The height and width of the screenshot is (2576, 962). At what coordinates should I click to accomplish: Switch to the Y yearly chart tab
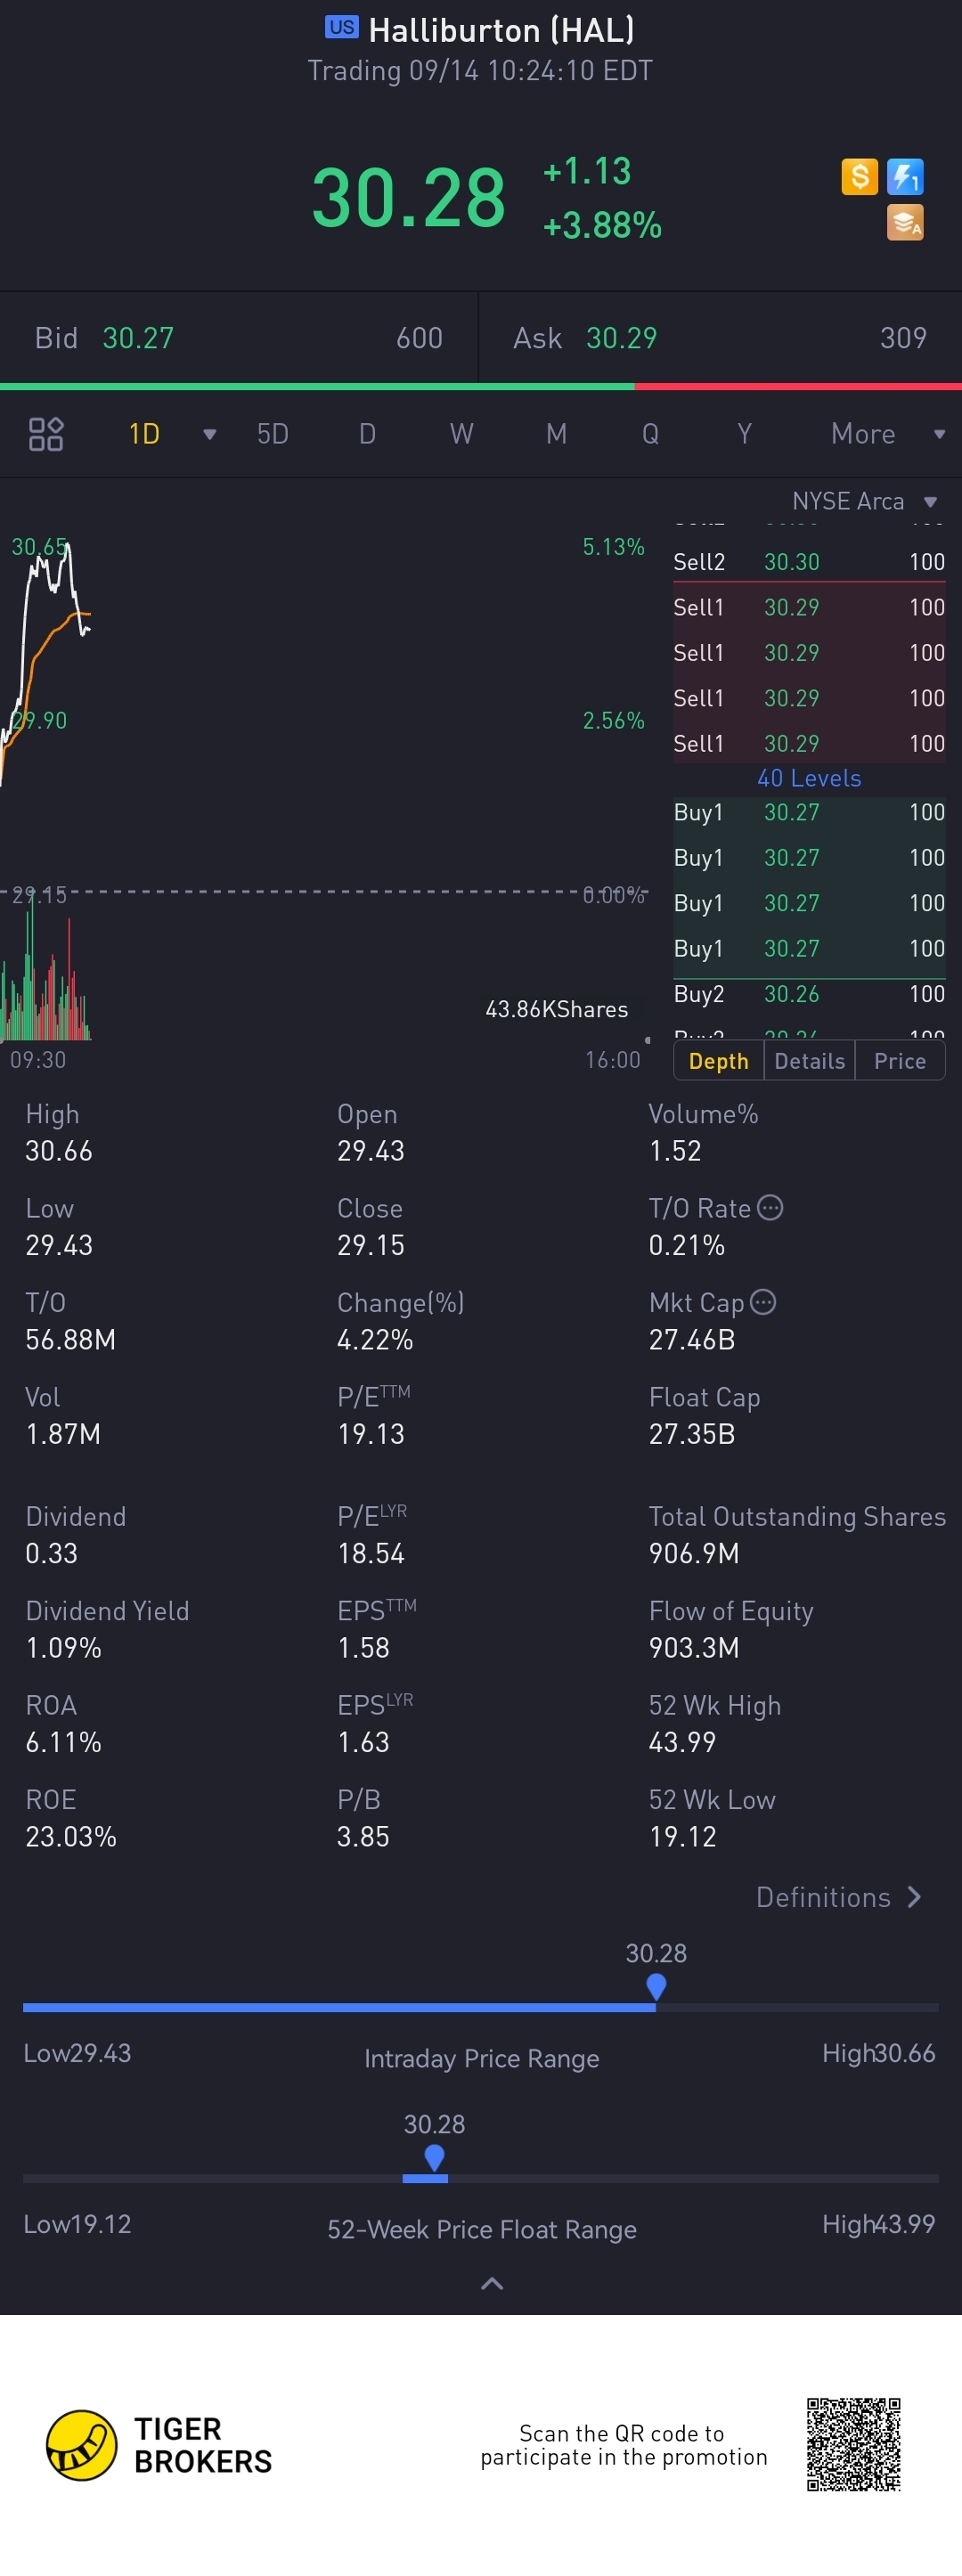744,434
